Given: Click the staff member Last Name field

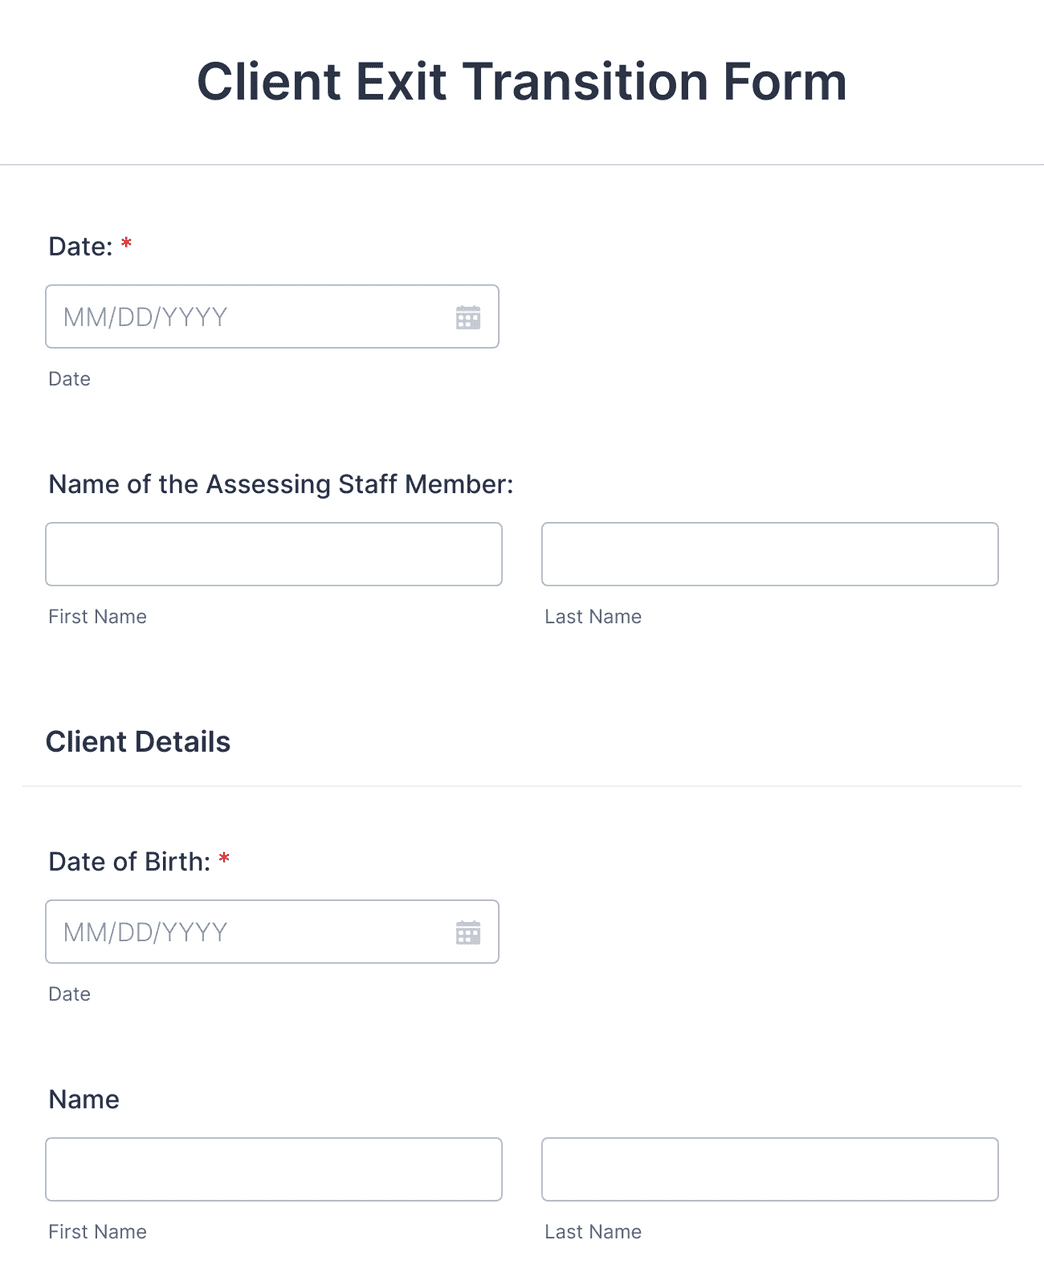Looking at the screenshot, I should point(769,554).
